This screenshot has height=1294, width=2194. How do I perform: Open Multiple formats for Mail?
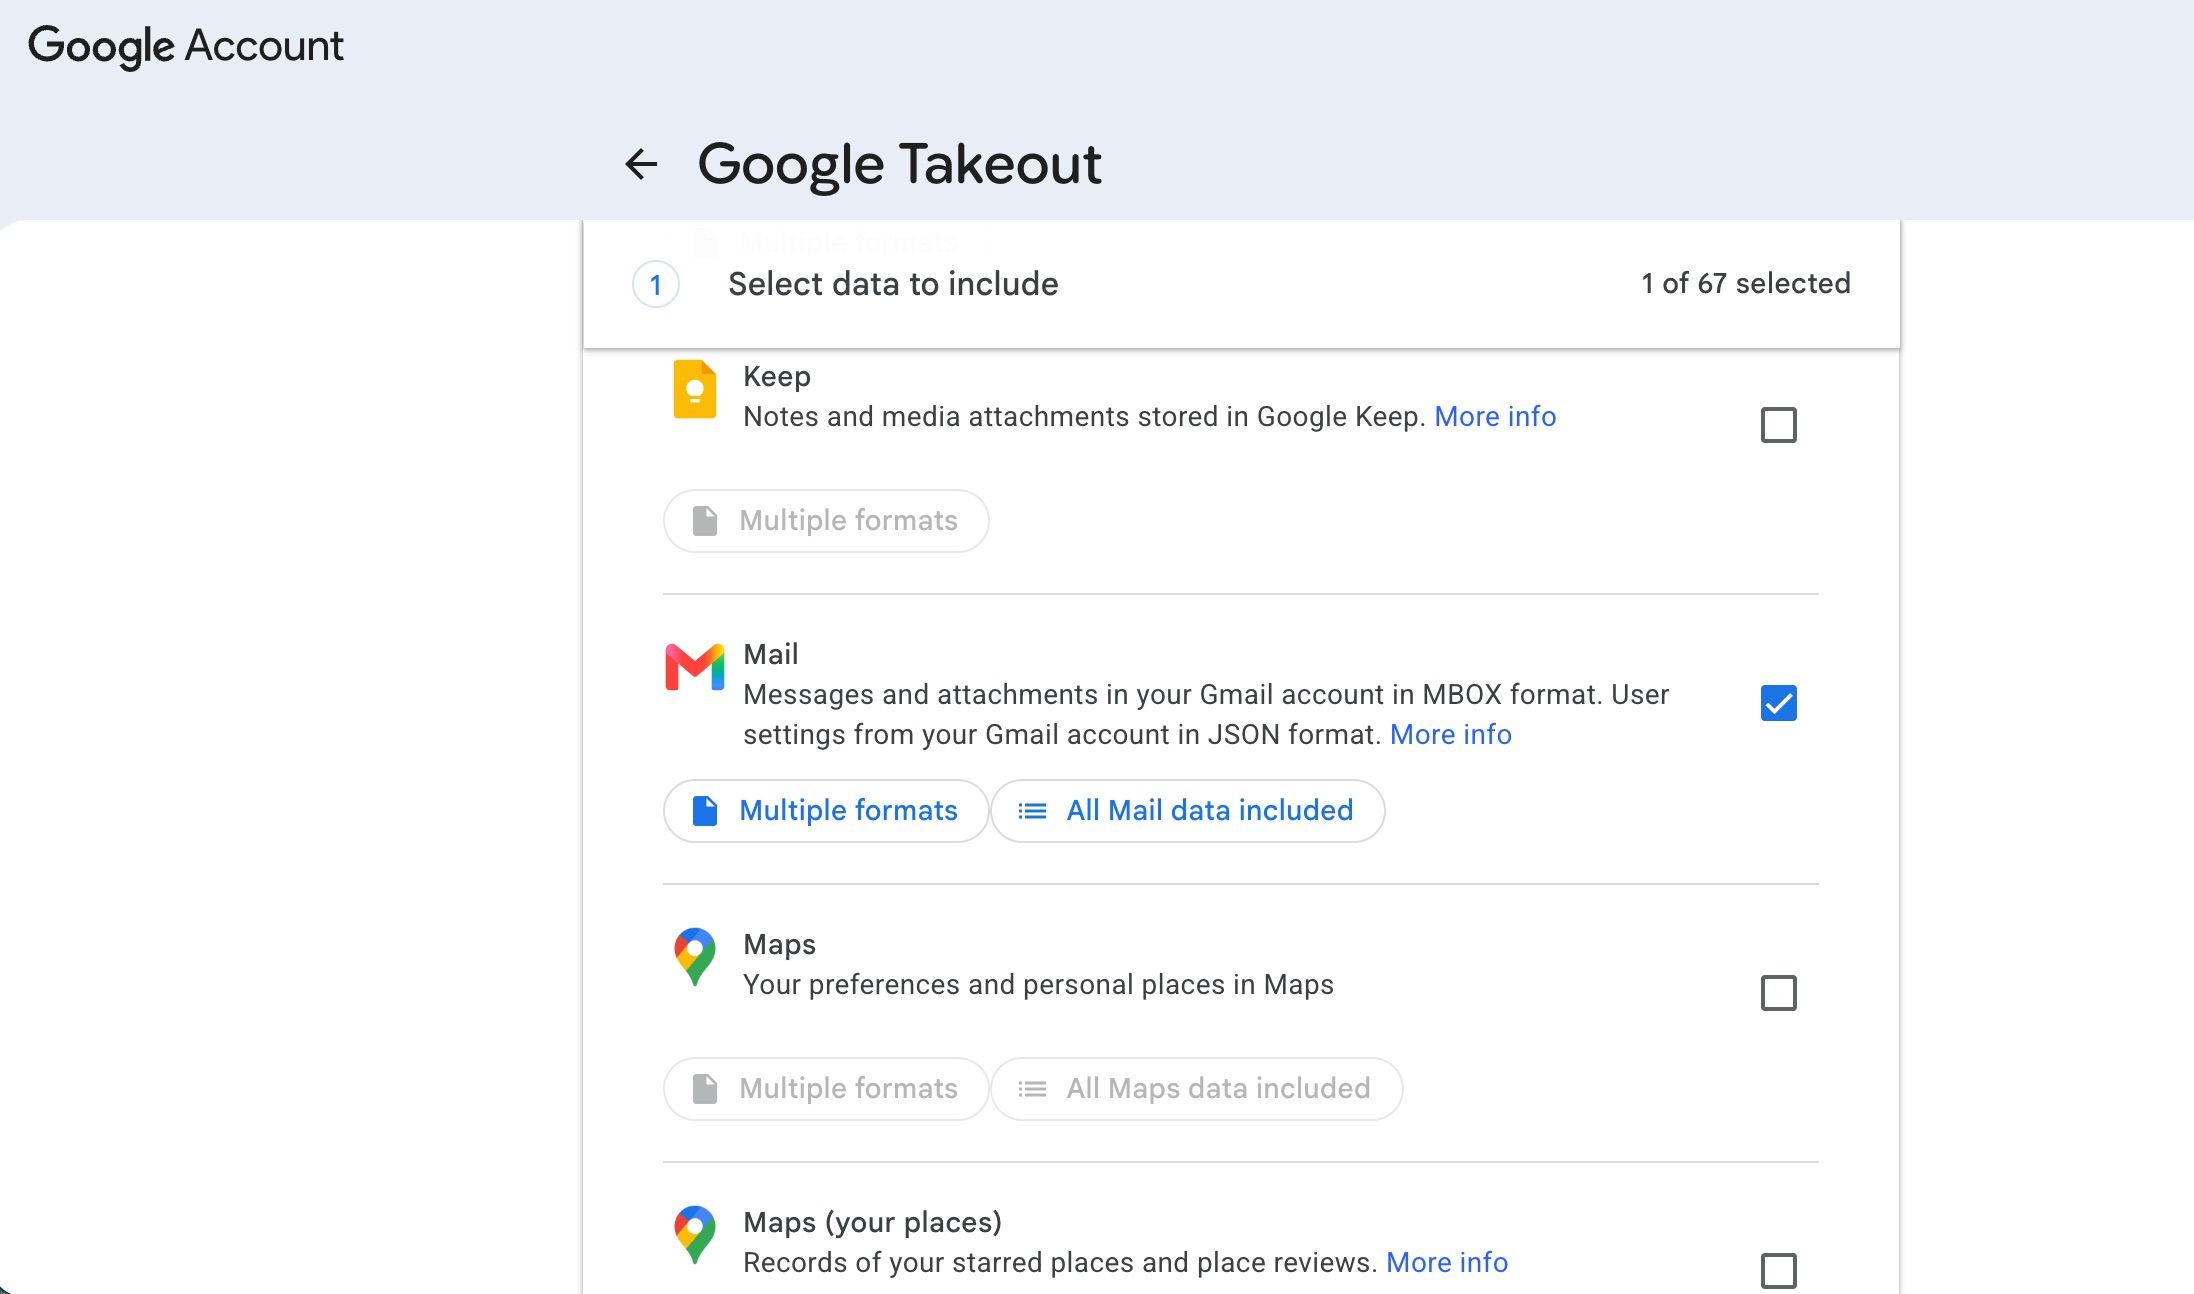(826, 811)
